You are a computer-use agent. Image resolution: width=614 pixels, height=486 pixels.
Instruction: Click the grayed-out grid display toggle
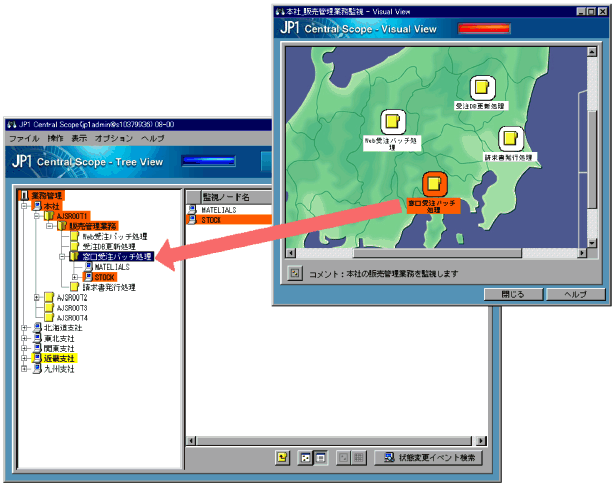pos(358,457)
